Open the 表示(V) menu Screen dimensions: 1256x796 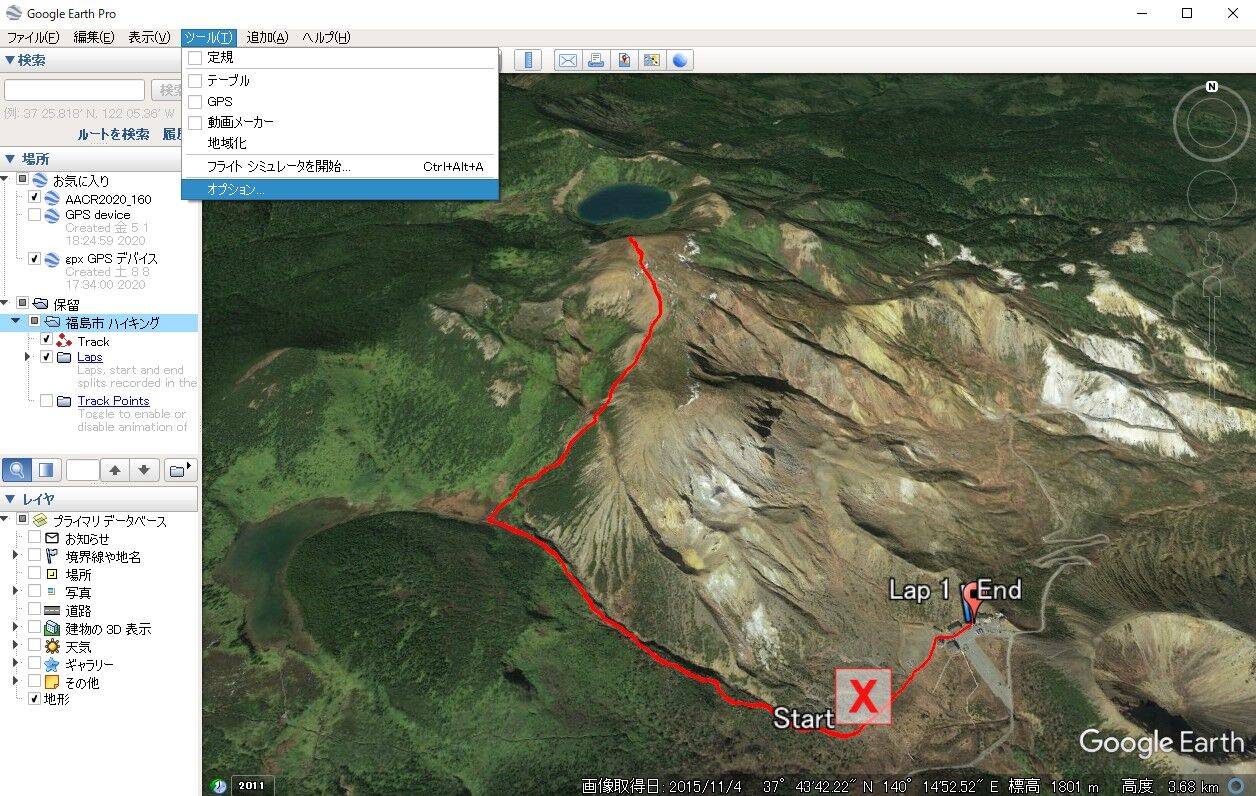(x=149, y=37)
